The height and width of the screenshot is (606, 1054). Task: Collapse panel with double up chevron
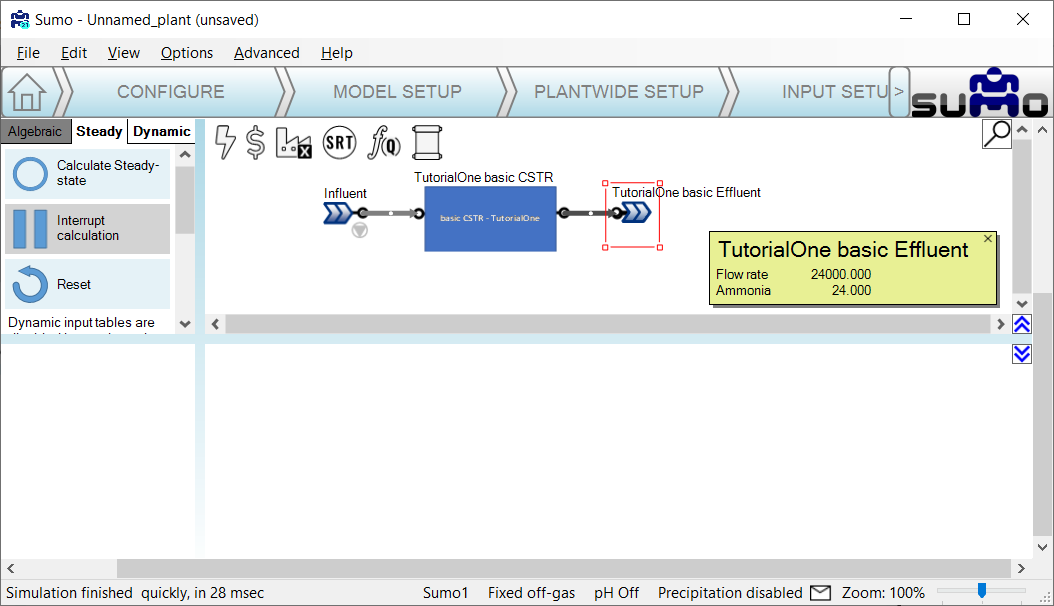tap(1021, 324)
